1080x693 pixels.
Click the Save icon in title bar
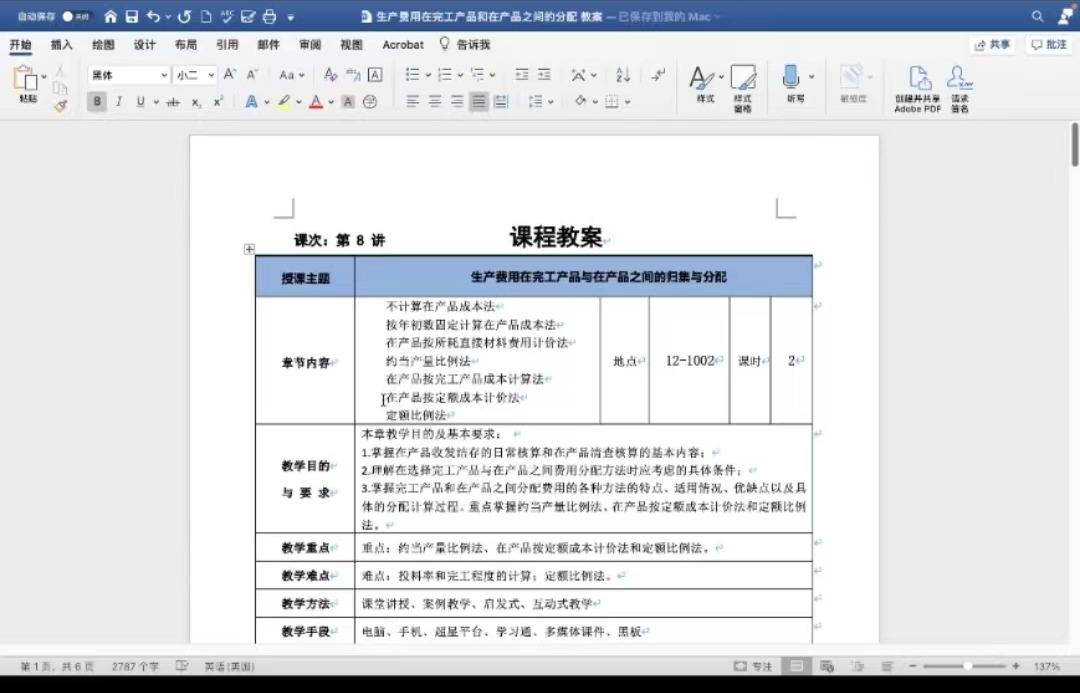131,17
